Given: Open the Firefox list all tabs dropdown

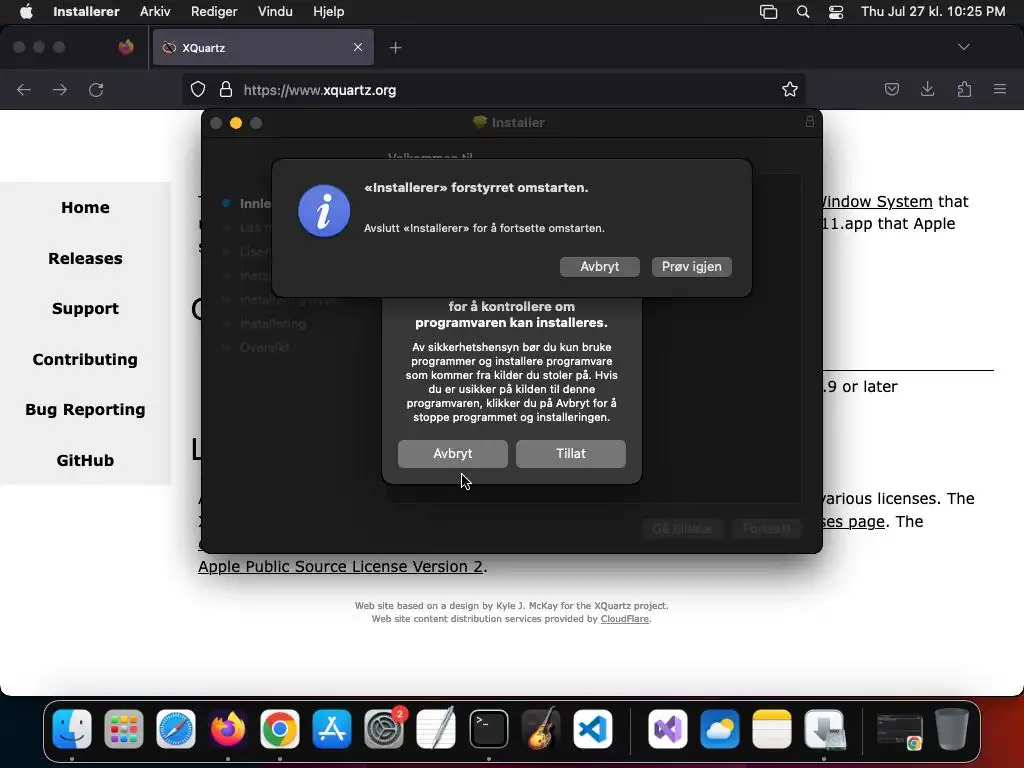Looking at the screenshot, I should coord(963,47).
